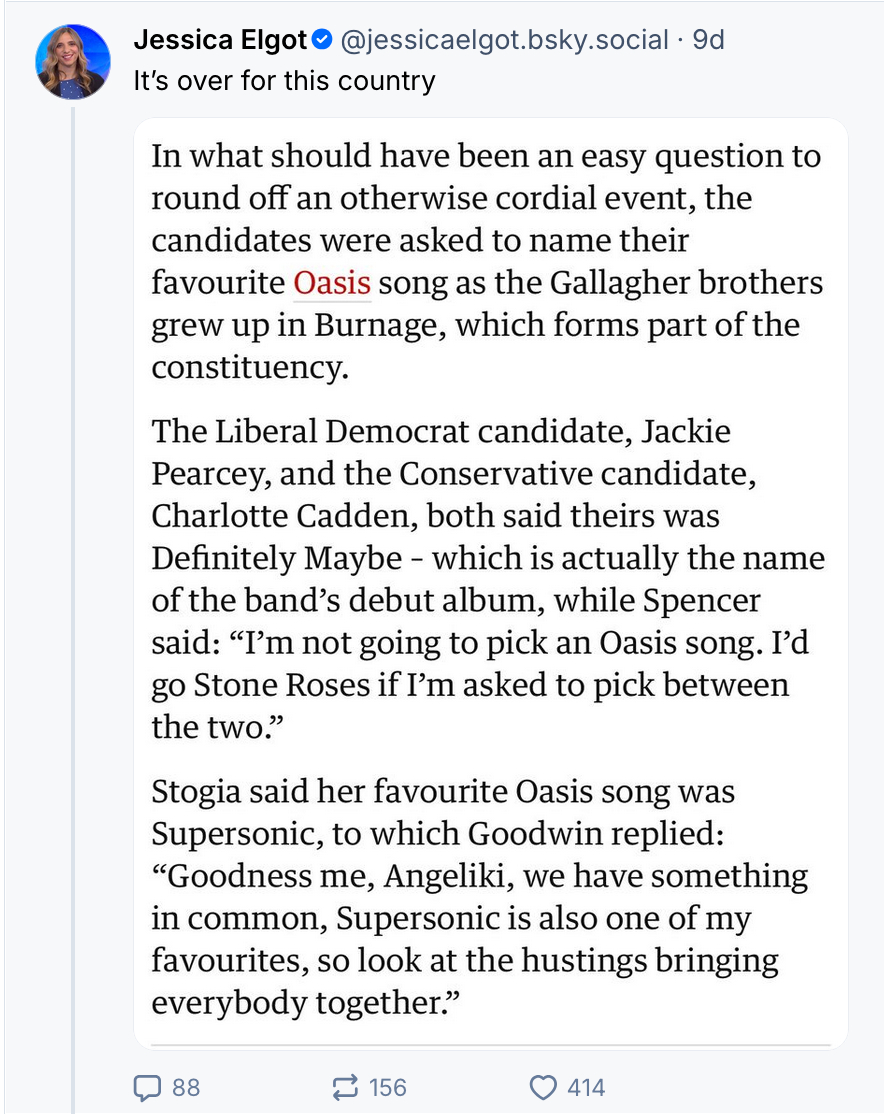
Task: Click the repost arrows icon
Action: point(345,1087)
